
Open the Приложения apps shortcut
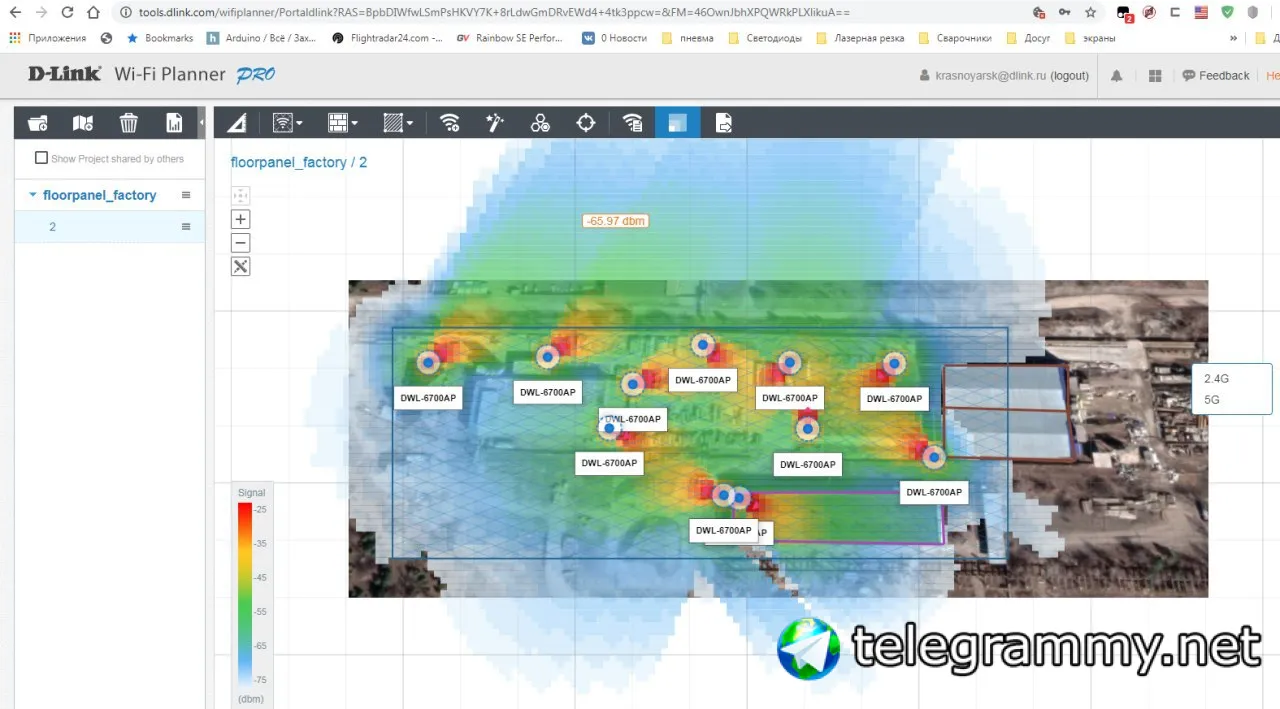pos(47,38)
